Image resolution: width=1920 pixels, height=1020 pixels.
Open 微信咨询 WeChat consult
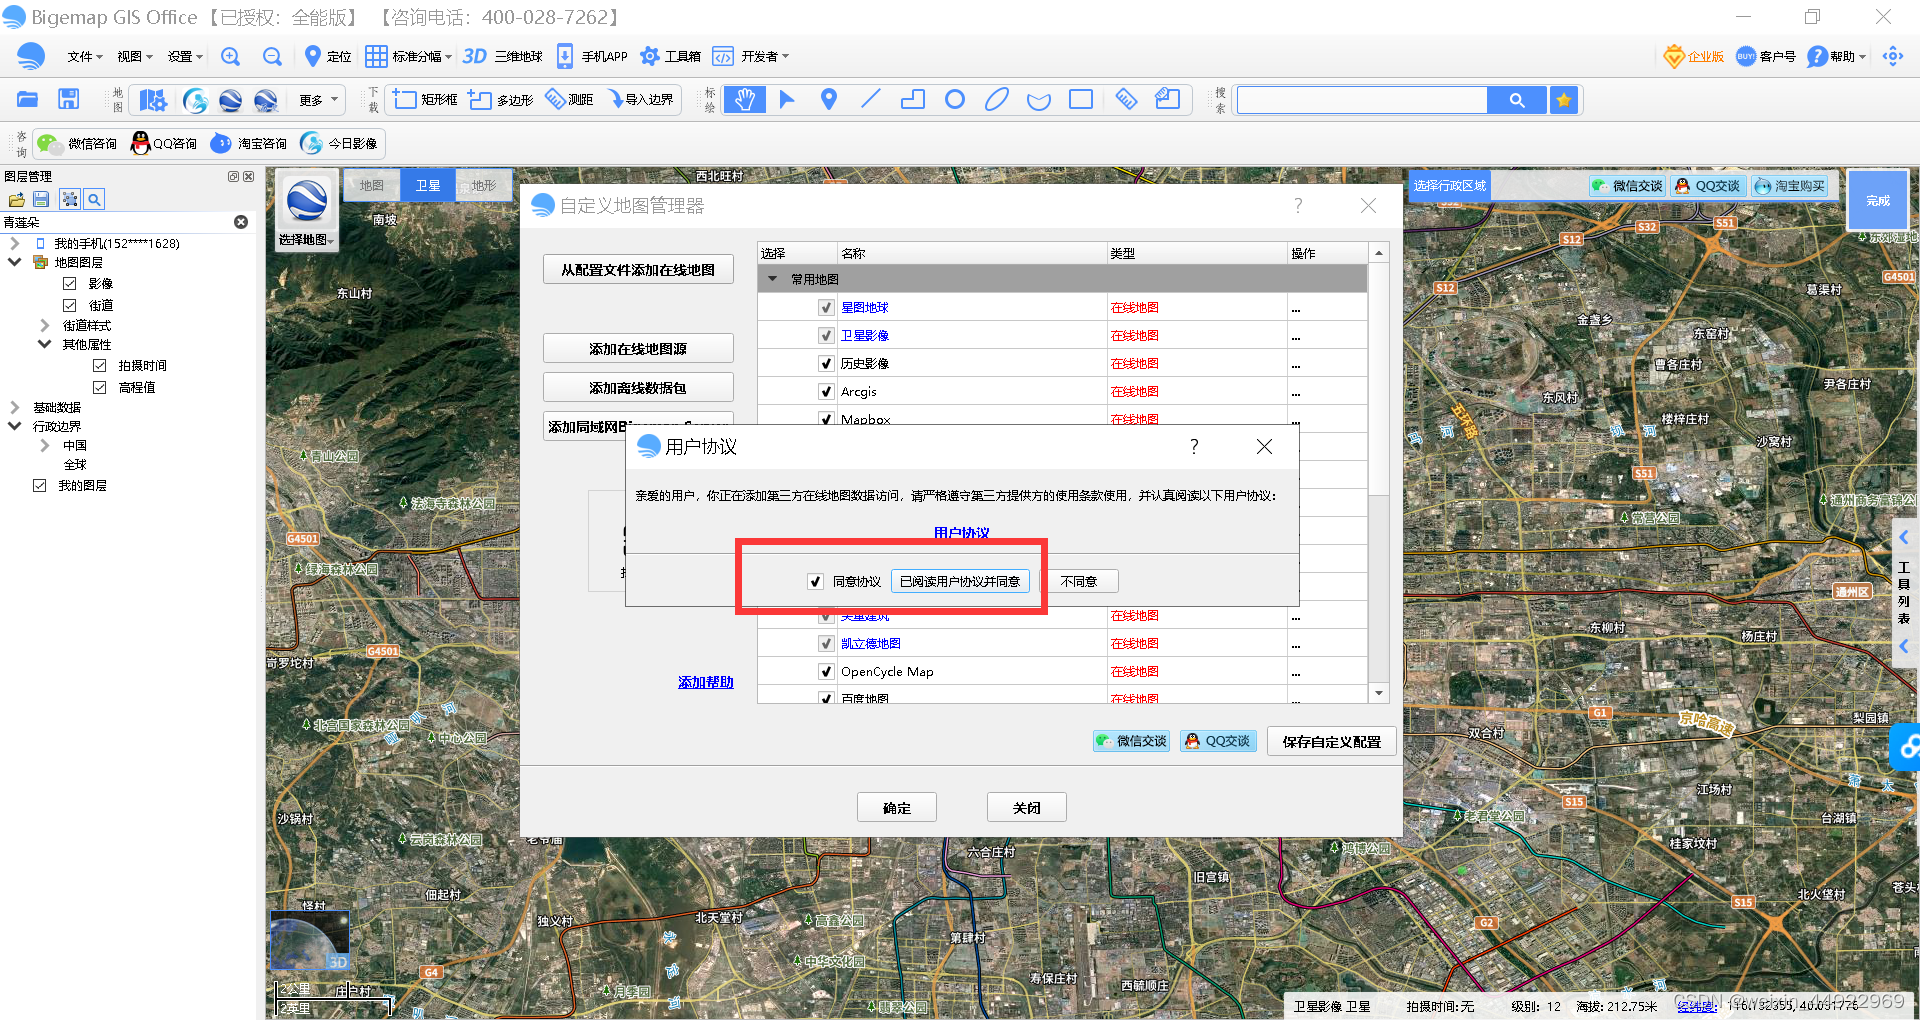tap(77, 144)
